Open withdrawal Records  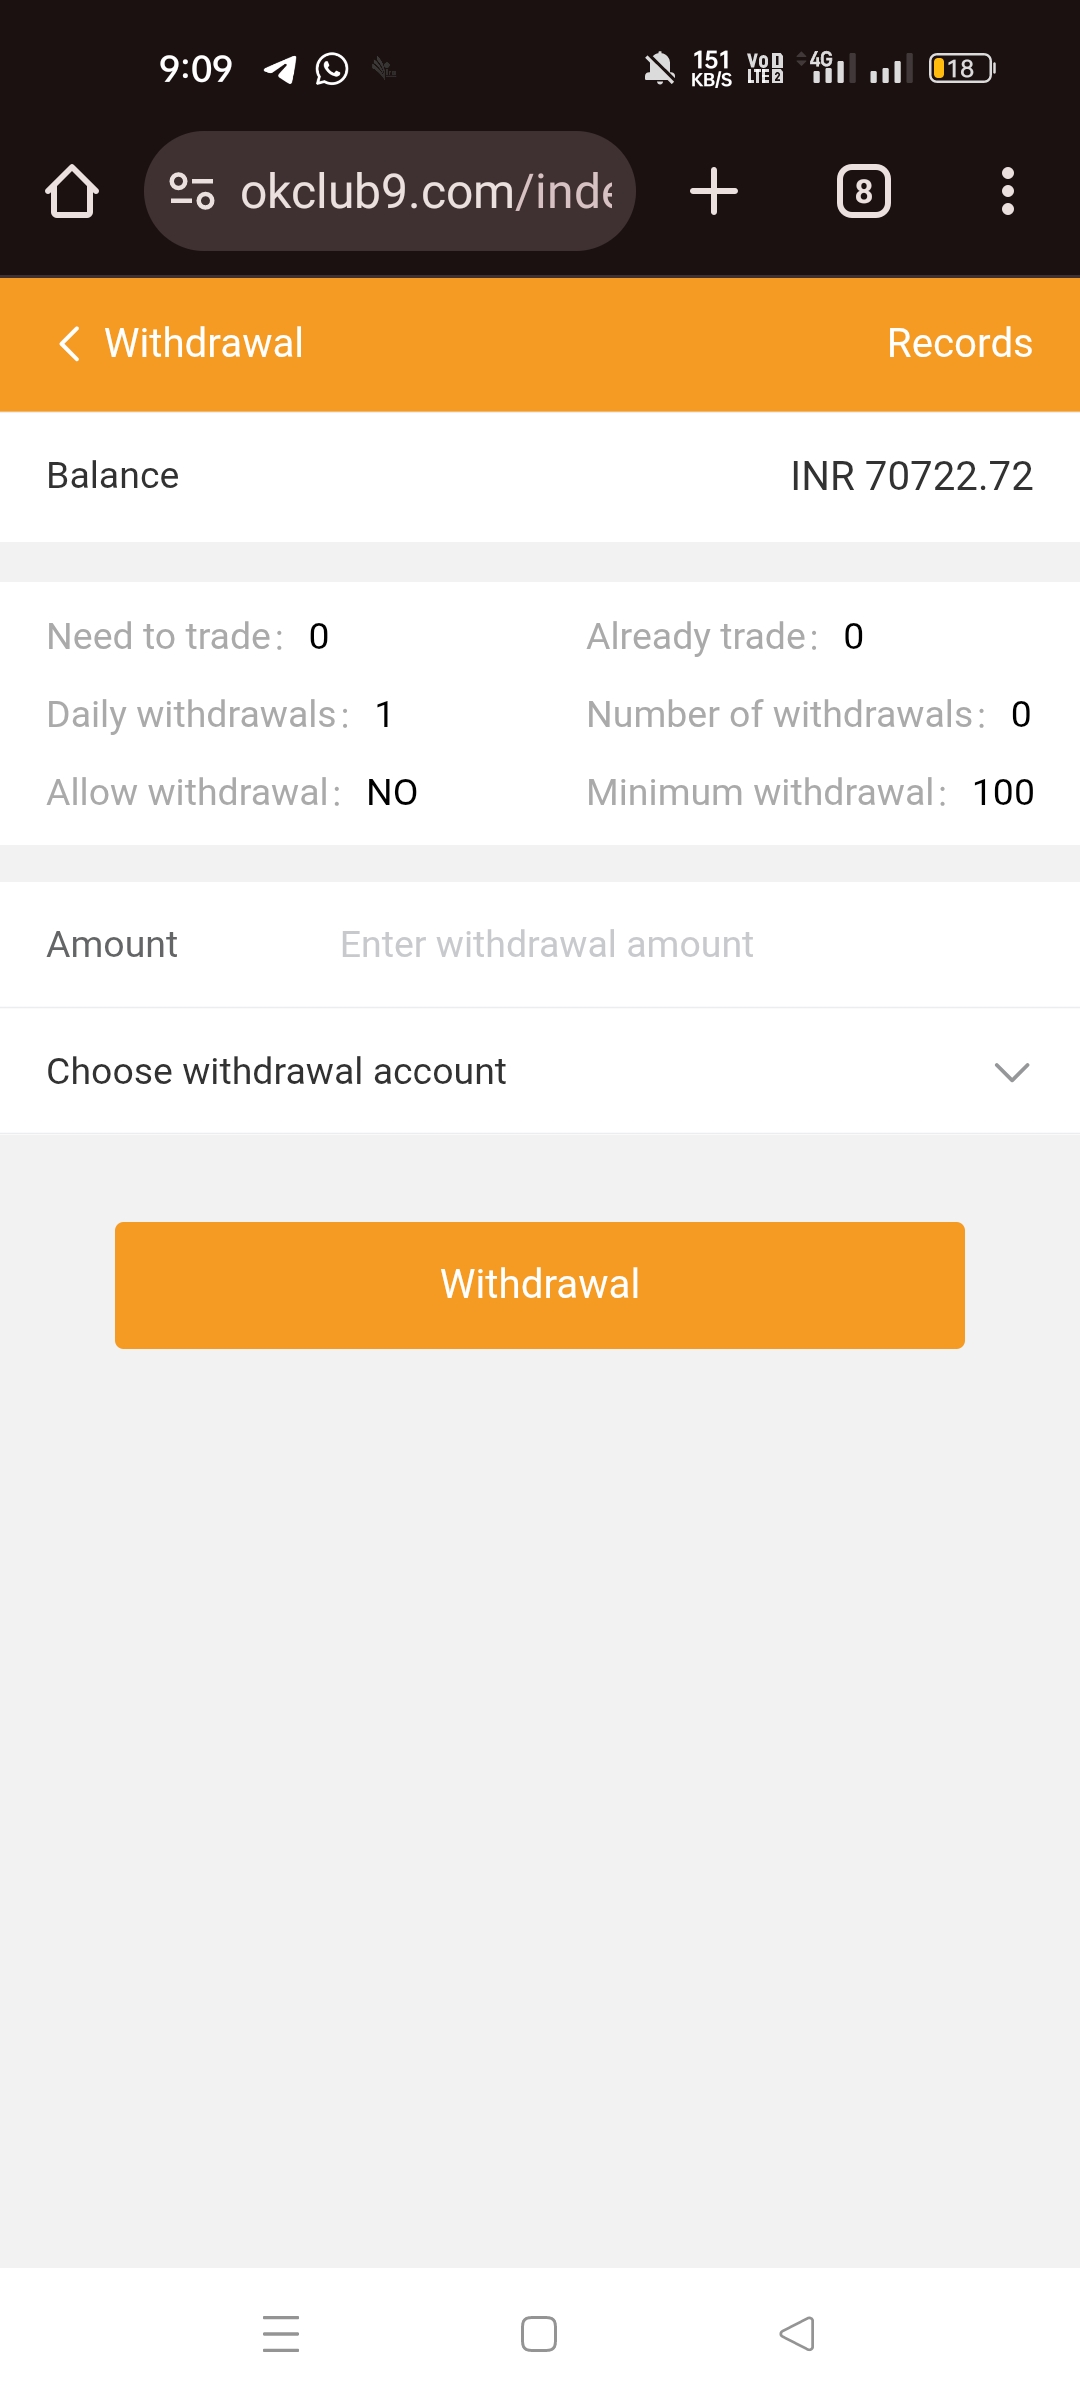click(x=959, y=343)
